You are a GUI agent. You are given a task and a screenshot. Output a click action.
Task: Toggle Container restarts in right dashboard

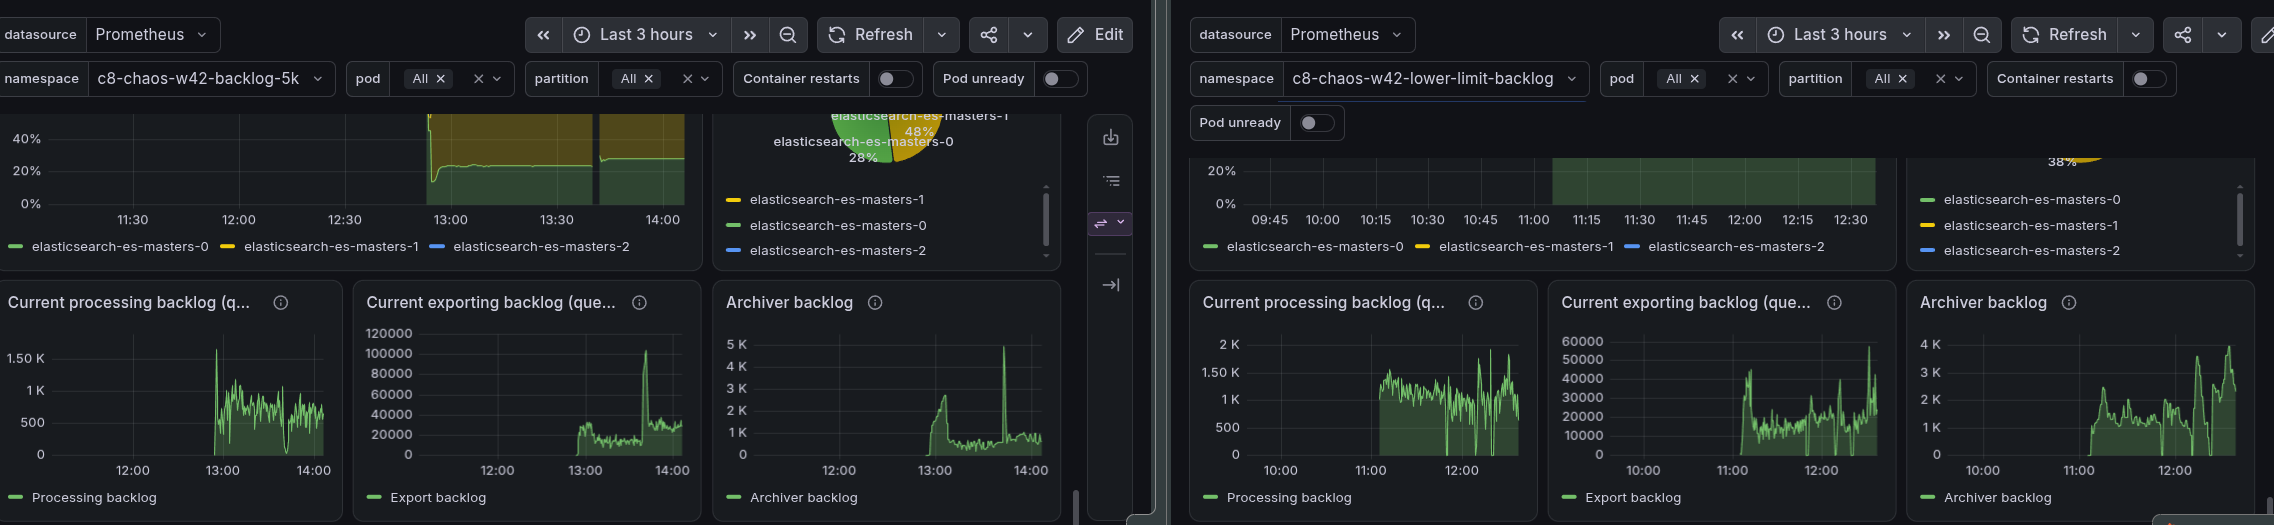pos(2148,79)
